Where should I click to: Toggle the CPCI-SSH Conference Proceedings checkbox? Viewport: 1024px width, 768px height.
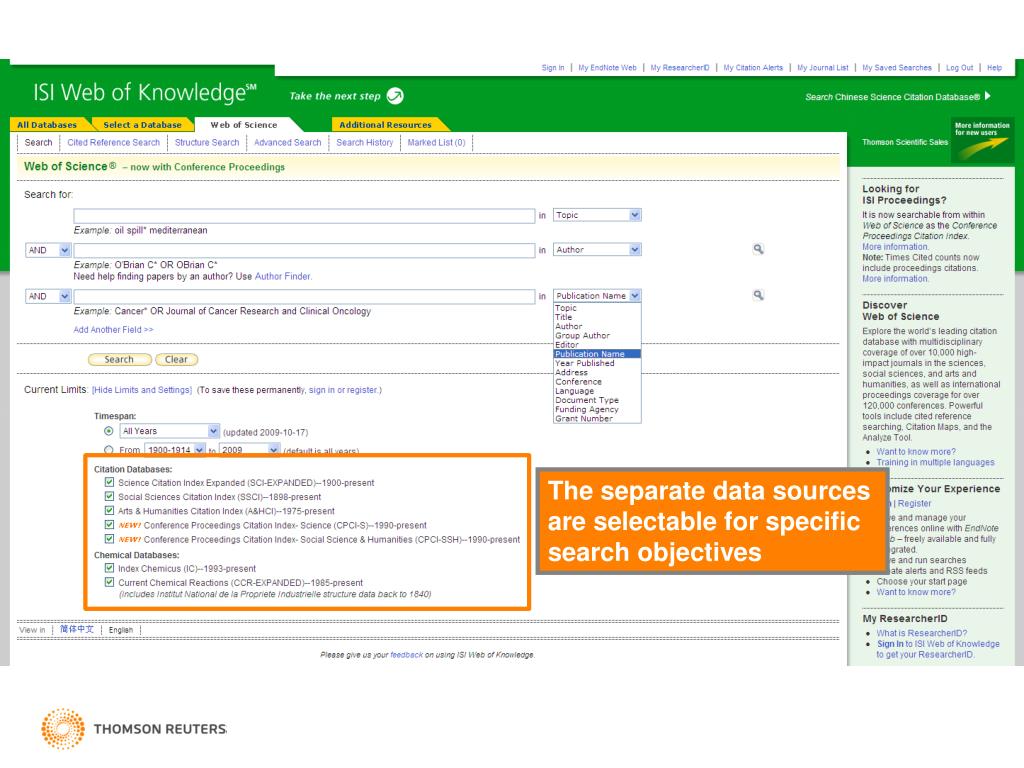coord(109,539)
